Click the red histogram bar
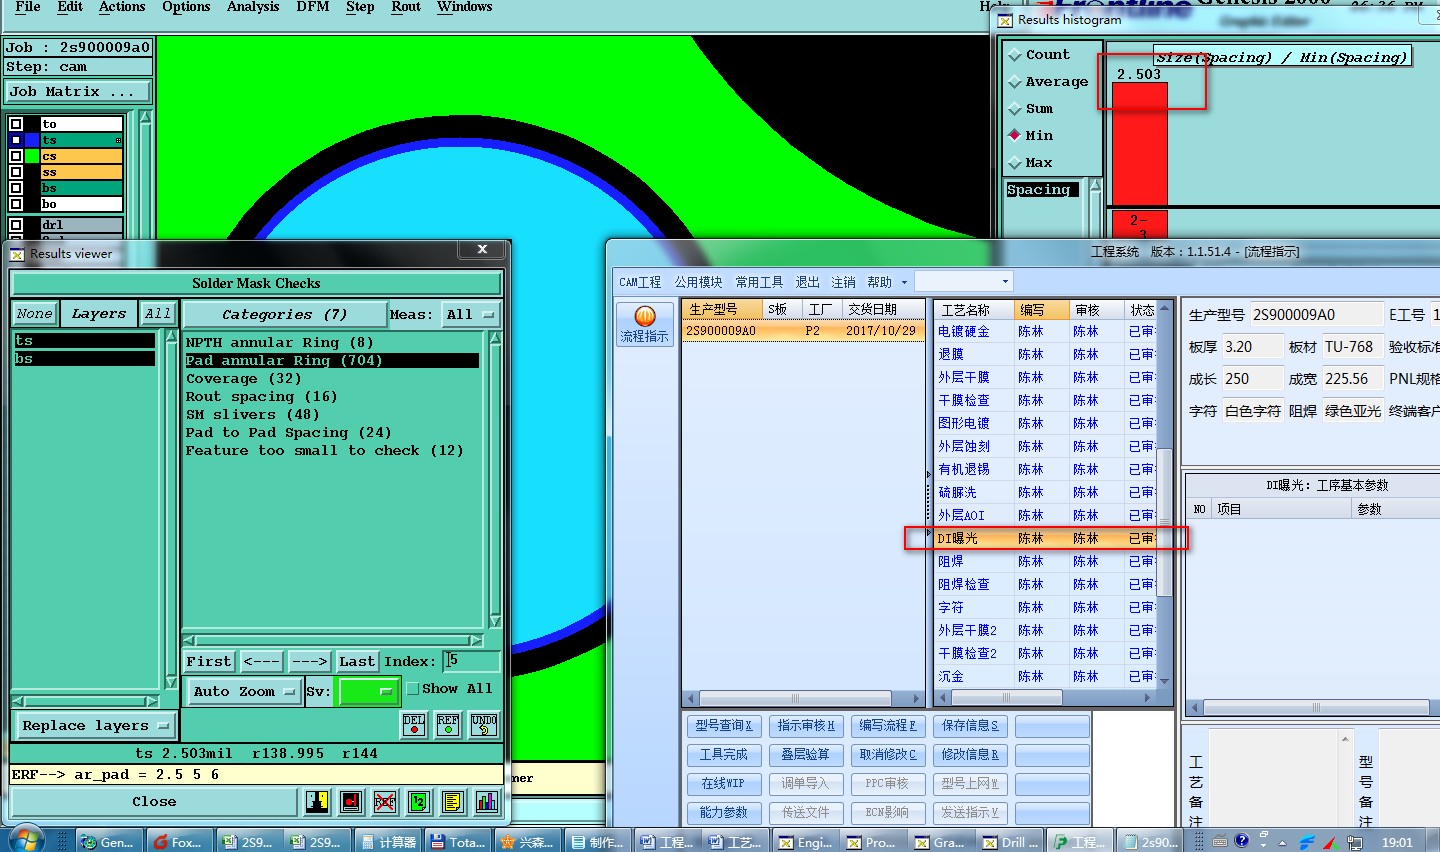The image size is (1440, 852). click(x=1140, y=144)
